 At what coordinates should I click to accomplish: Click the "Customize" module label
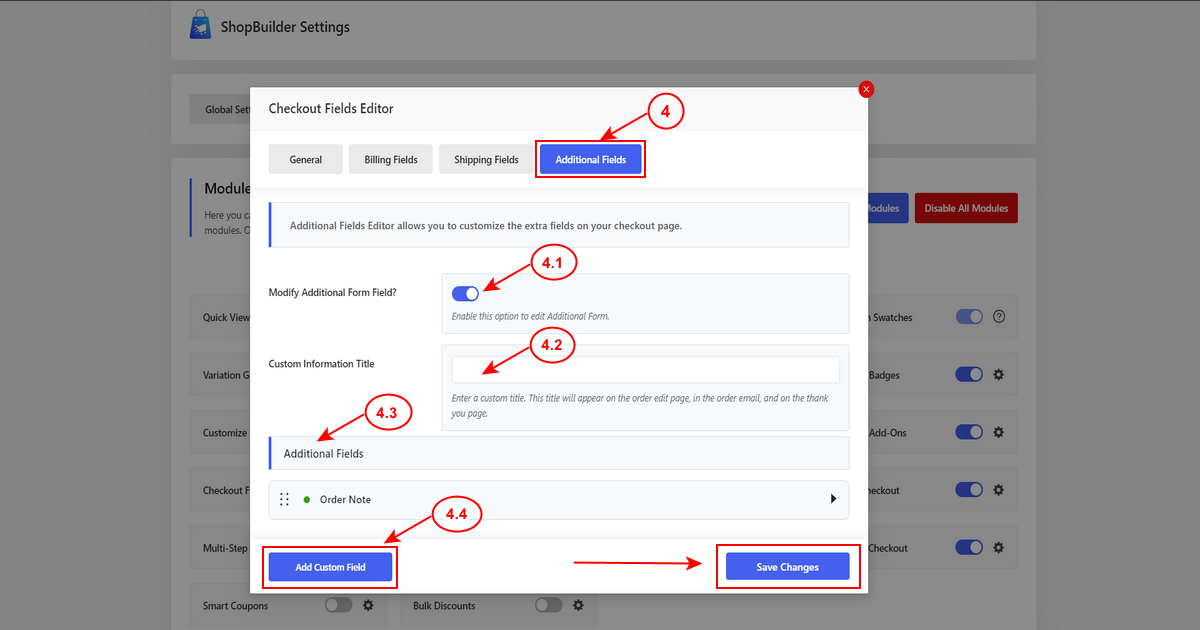[225, 433]
